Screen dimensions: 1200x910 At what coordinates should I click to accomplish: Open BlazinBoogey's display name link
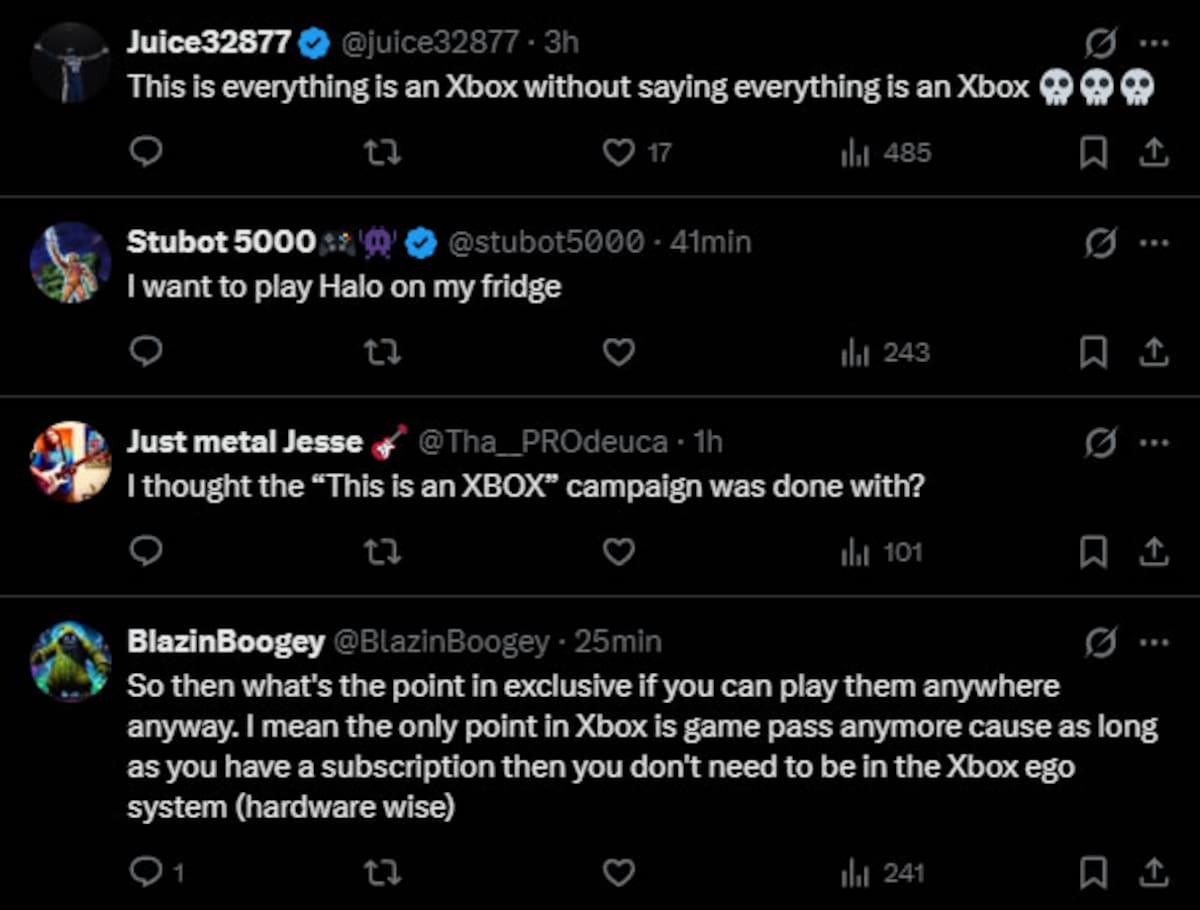[225, 641]
